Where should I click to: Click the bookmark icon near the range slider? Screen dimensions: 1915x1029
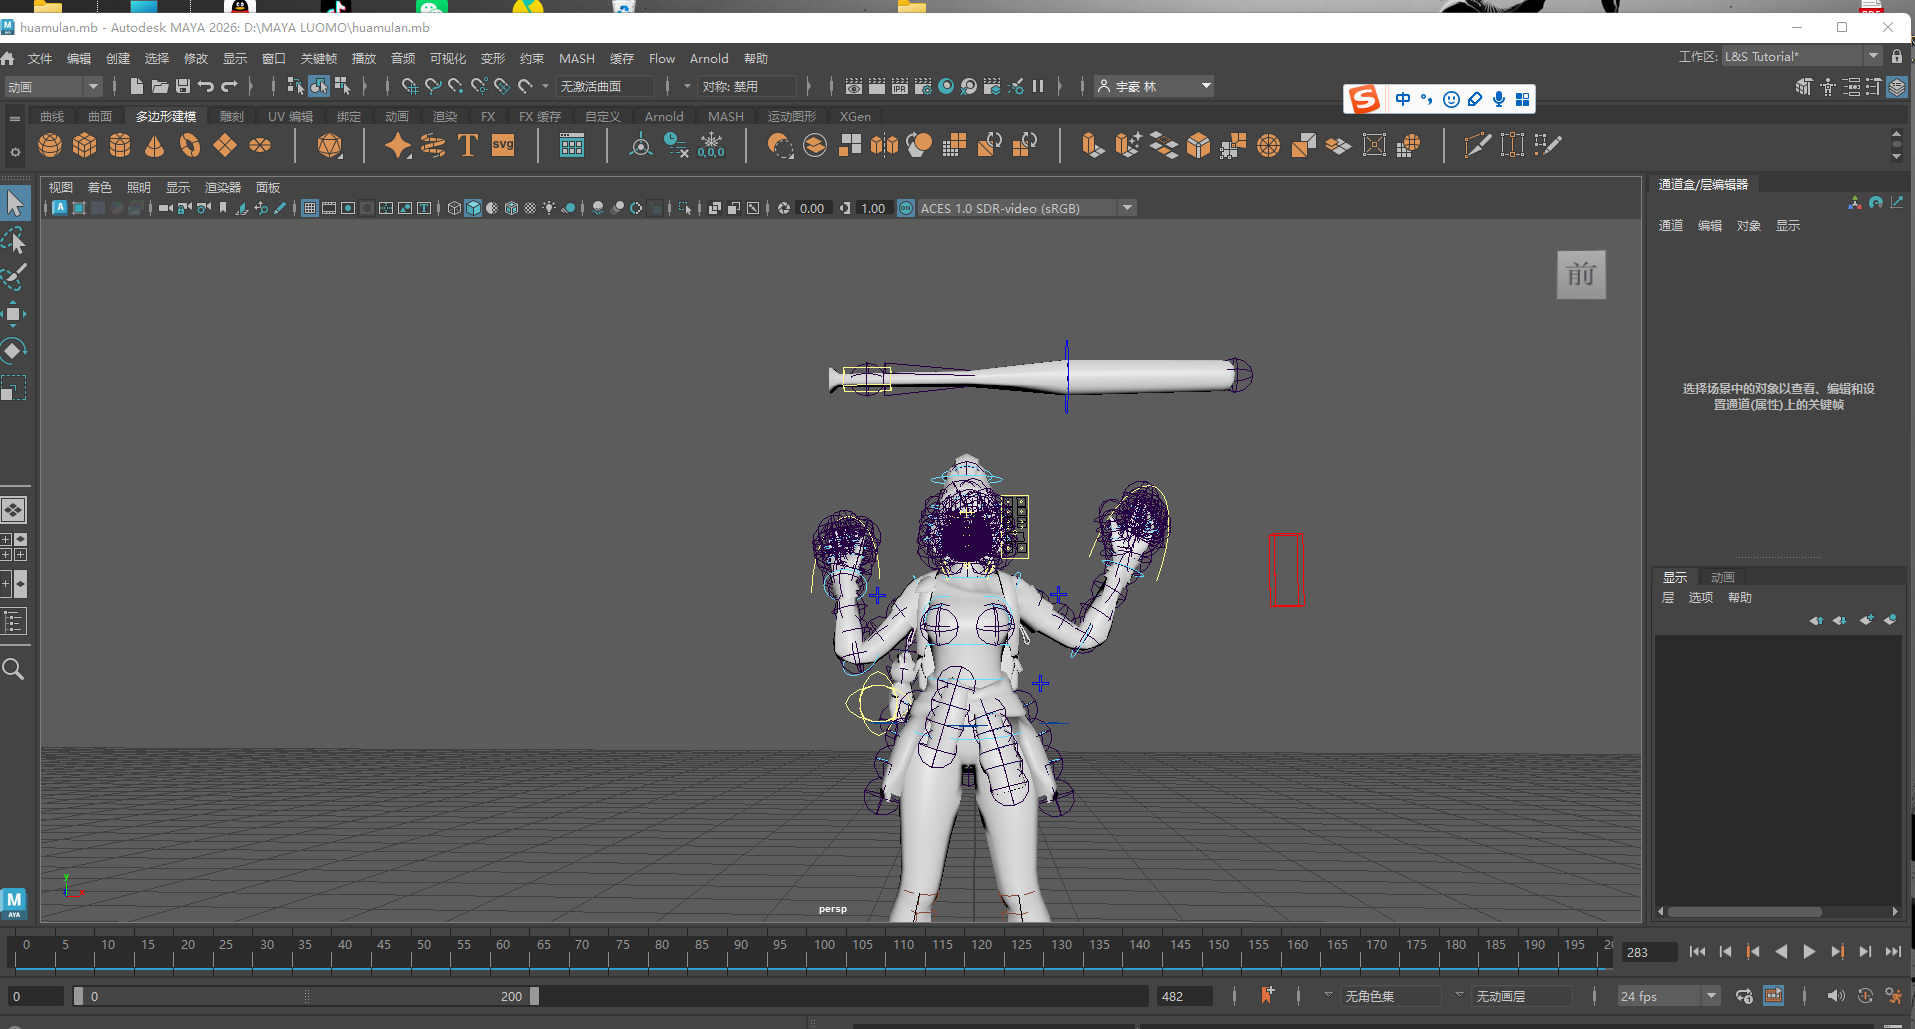coord(1268,996)
